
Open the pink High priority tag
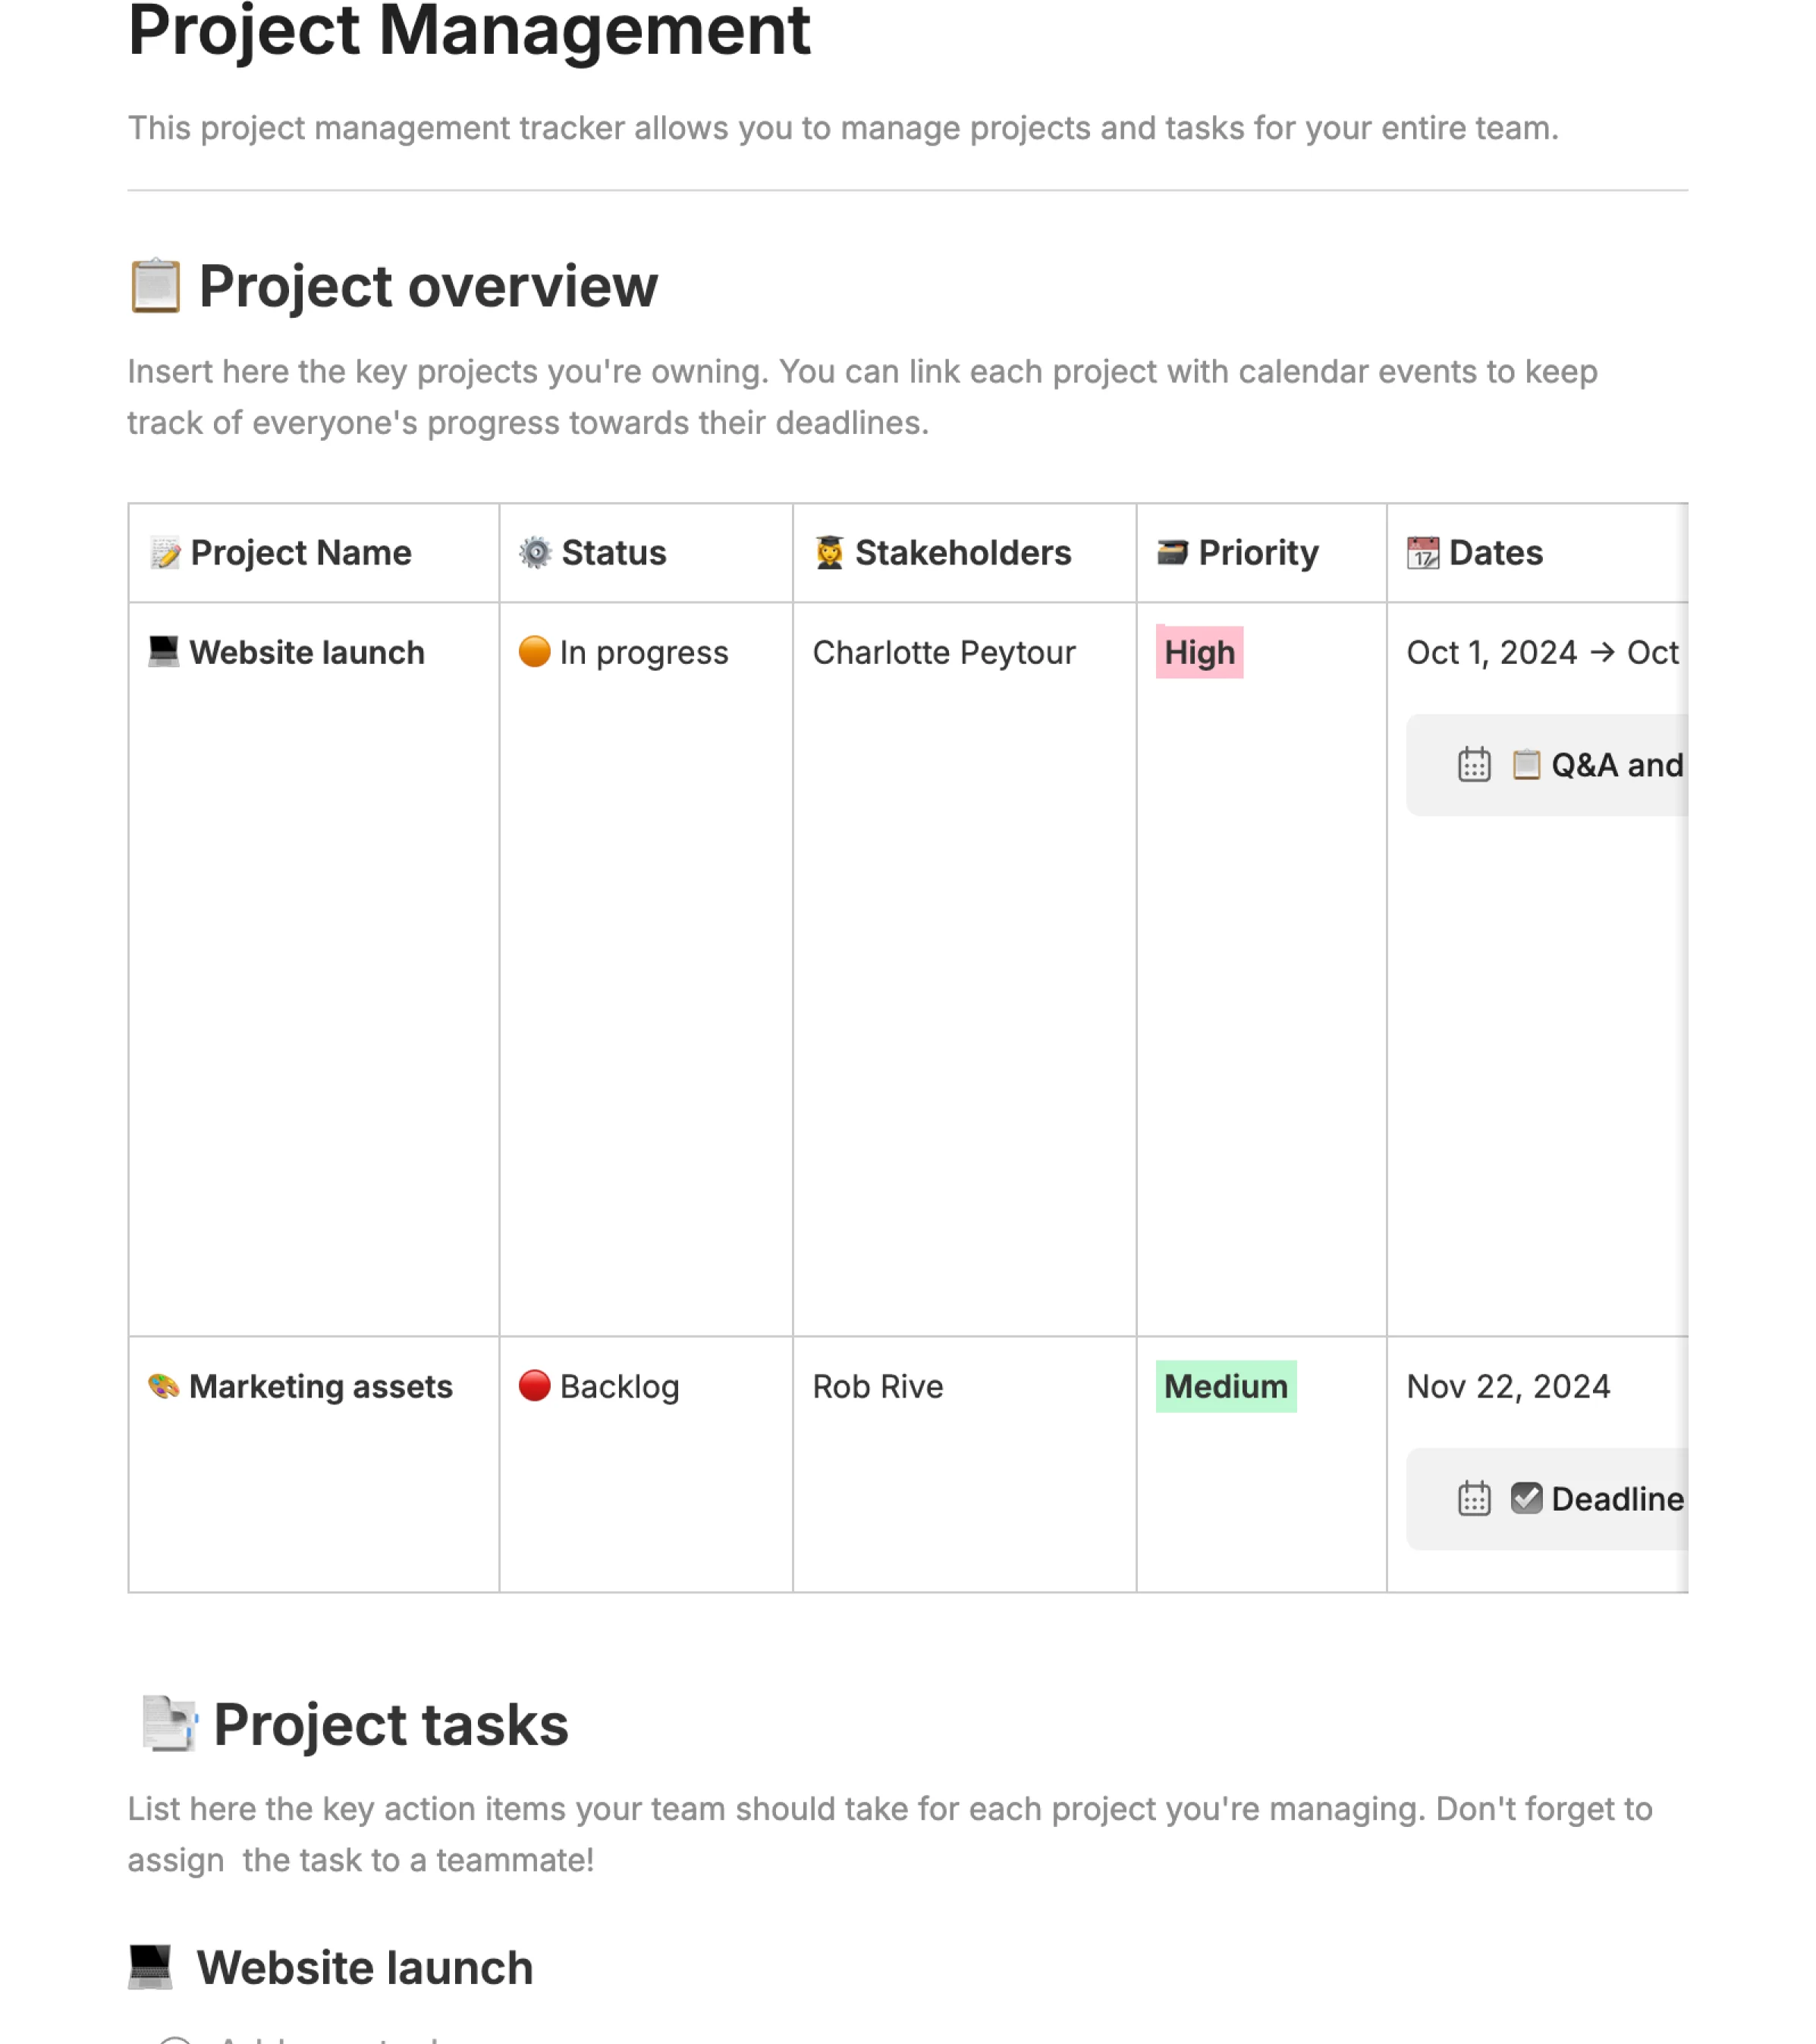(x=1199, y=653)
